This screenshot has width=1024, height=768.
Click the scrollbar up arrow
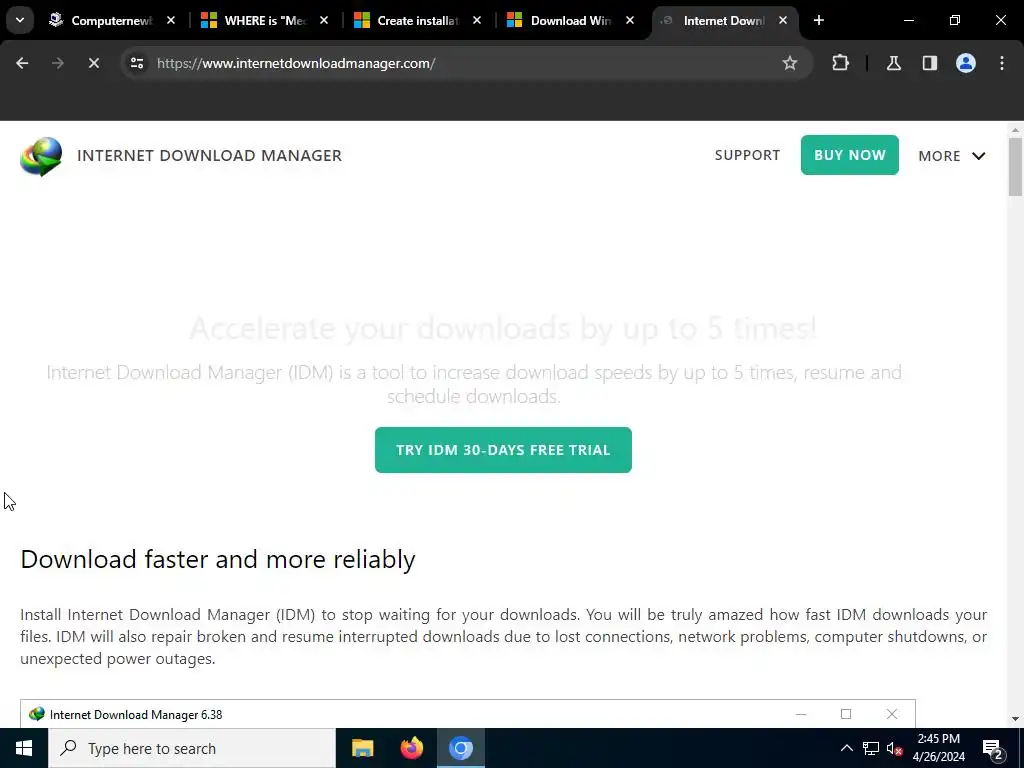point(1015,130)
